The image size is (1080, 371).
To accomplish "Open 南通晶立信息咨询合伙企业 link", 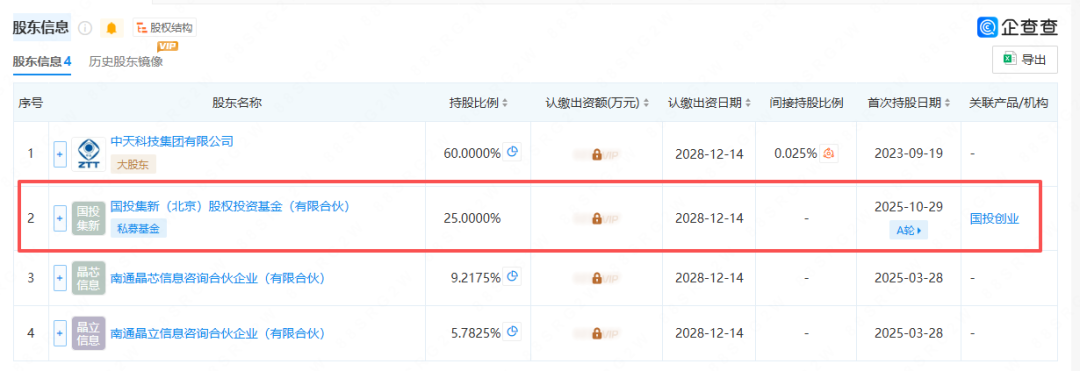I will pos(218,333).
